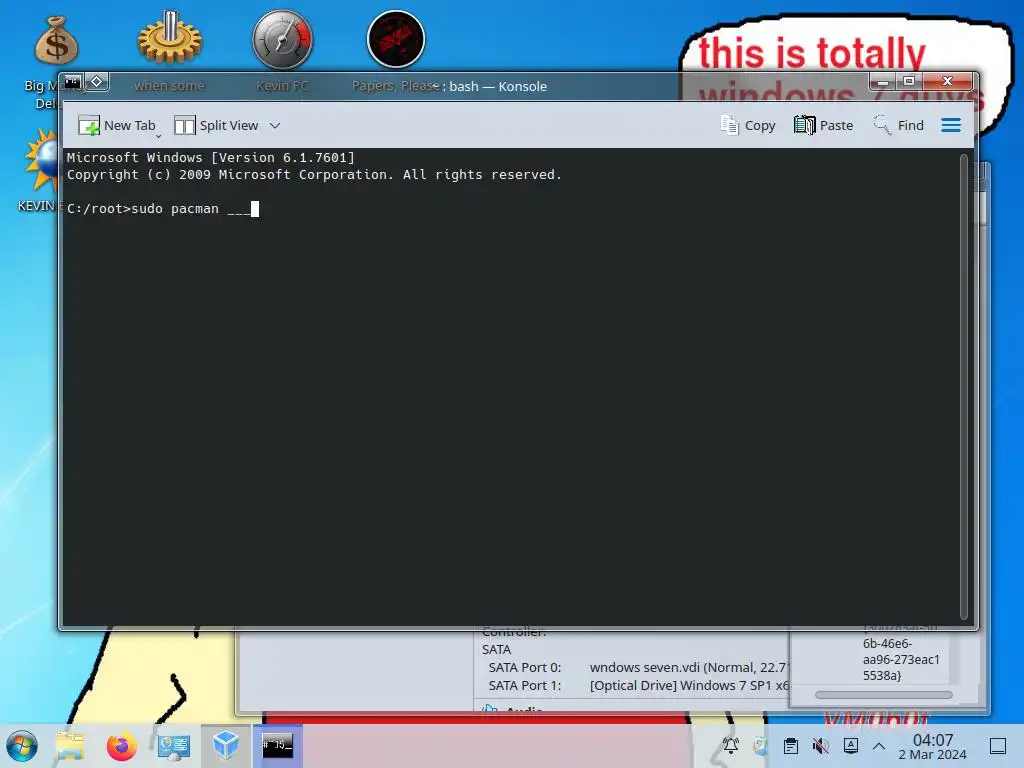Image resolution: width=1024 pixels, height=768 pixels.
Task: Click the muted volume tray icon
Action: [x=820, y=745]
